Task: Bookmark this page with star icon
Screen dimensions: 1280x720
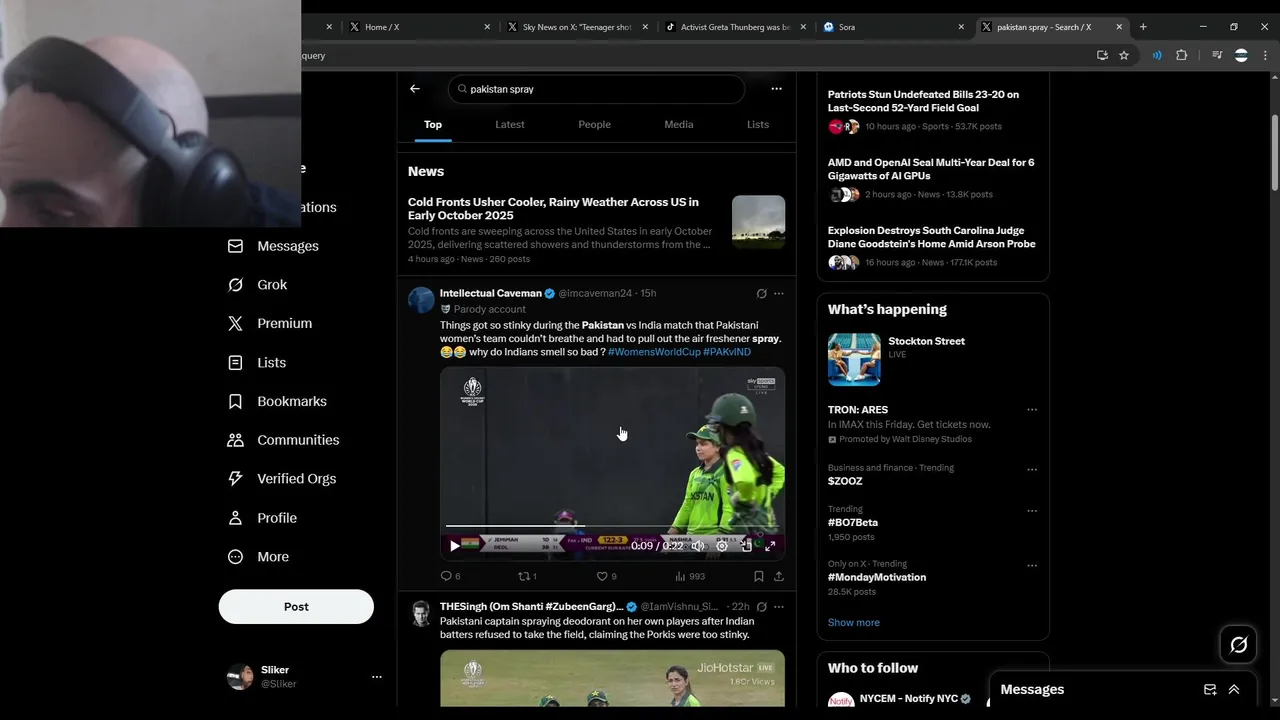Action: click(1124, 56)
